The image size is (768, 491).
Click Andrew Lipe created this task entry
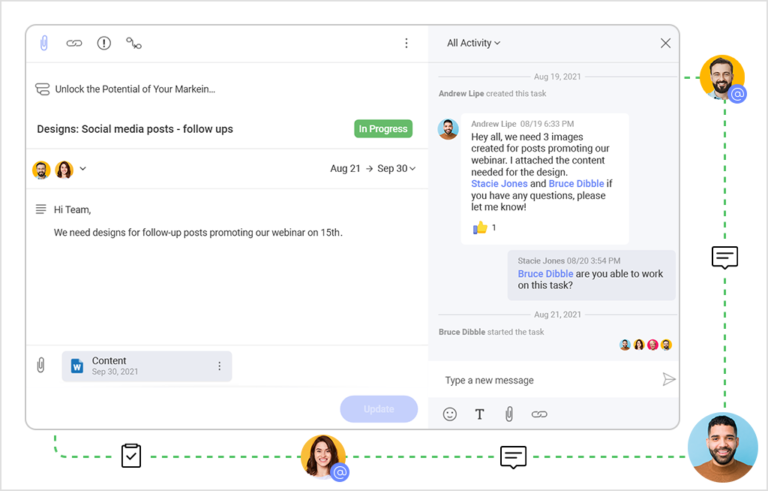492,94
